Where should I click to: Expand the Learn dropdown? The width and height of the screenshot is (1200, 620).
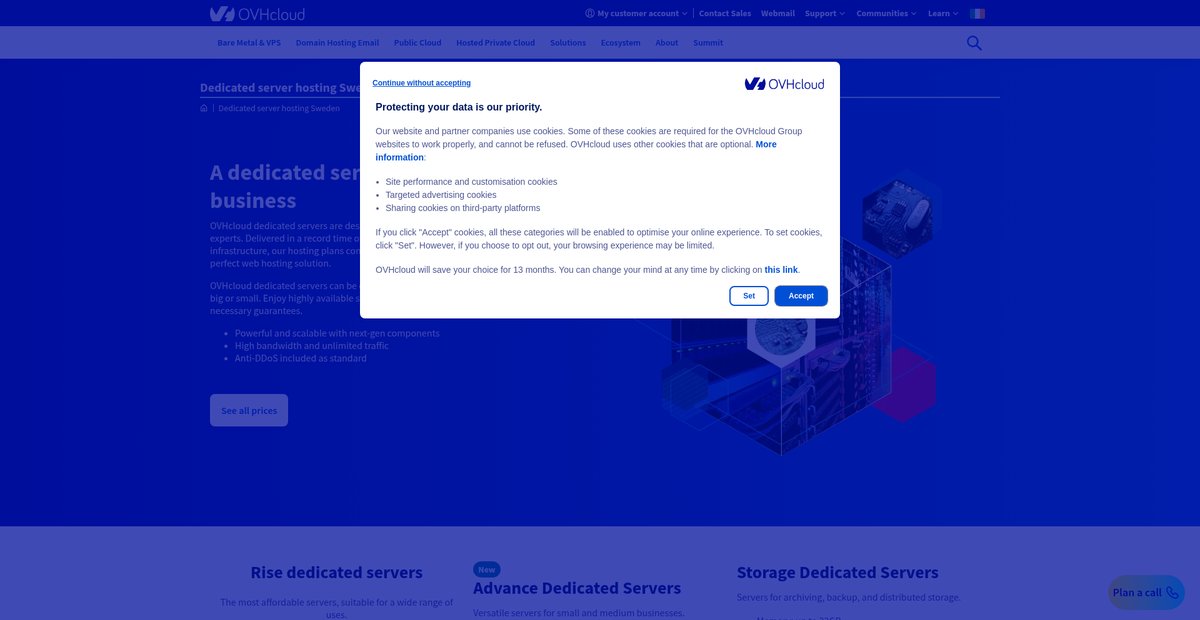943,14
